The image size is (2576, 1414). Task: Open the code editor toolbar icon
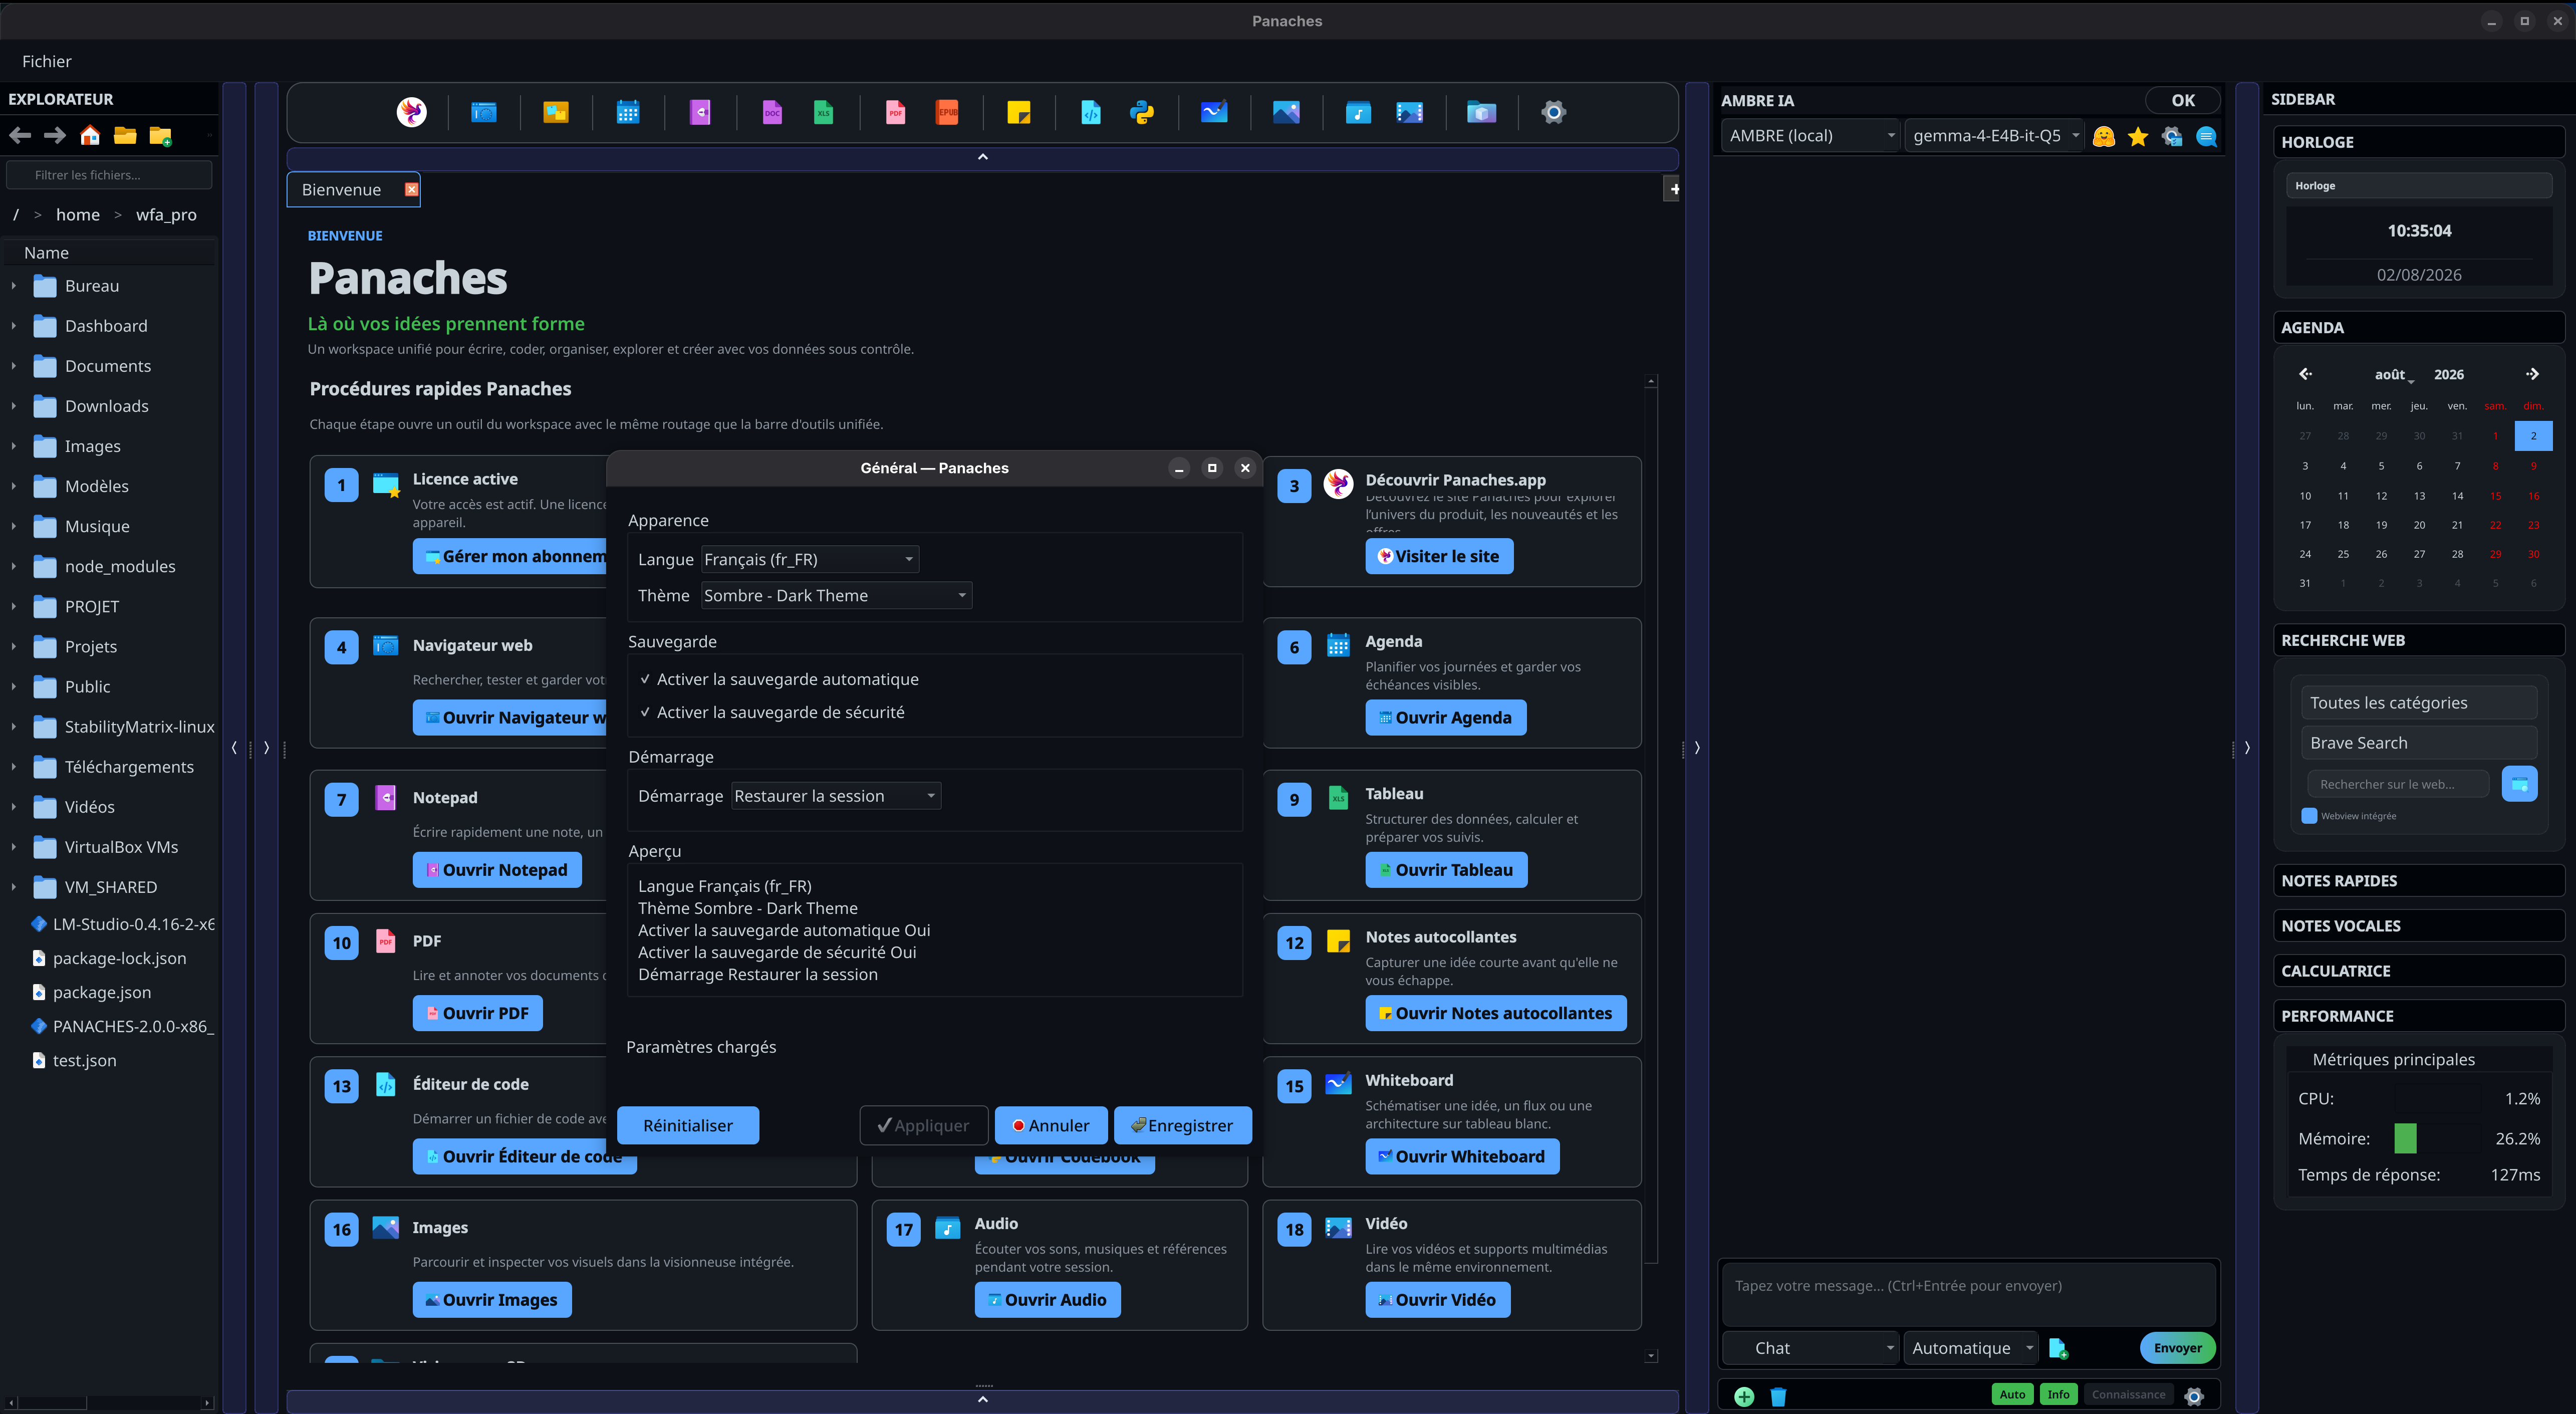(1091, 112)
